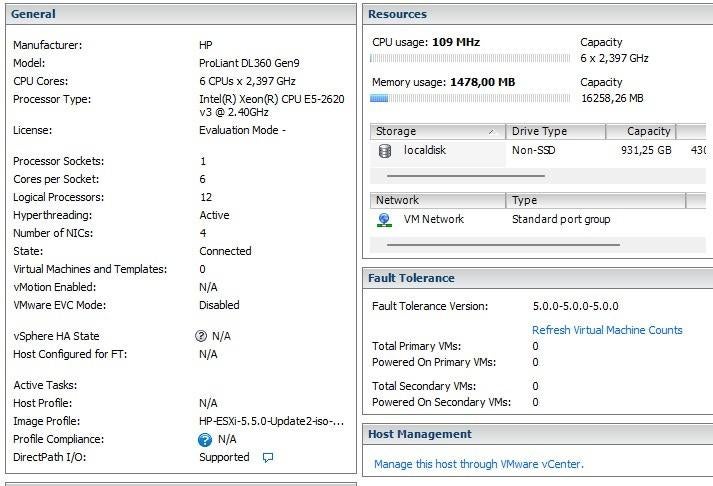Open the DirectPath I/O speech bubble icon
The width and height of the screenshot is (713, 486).
268,457
